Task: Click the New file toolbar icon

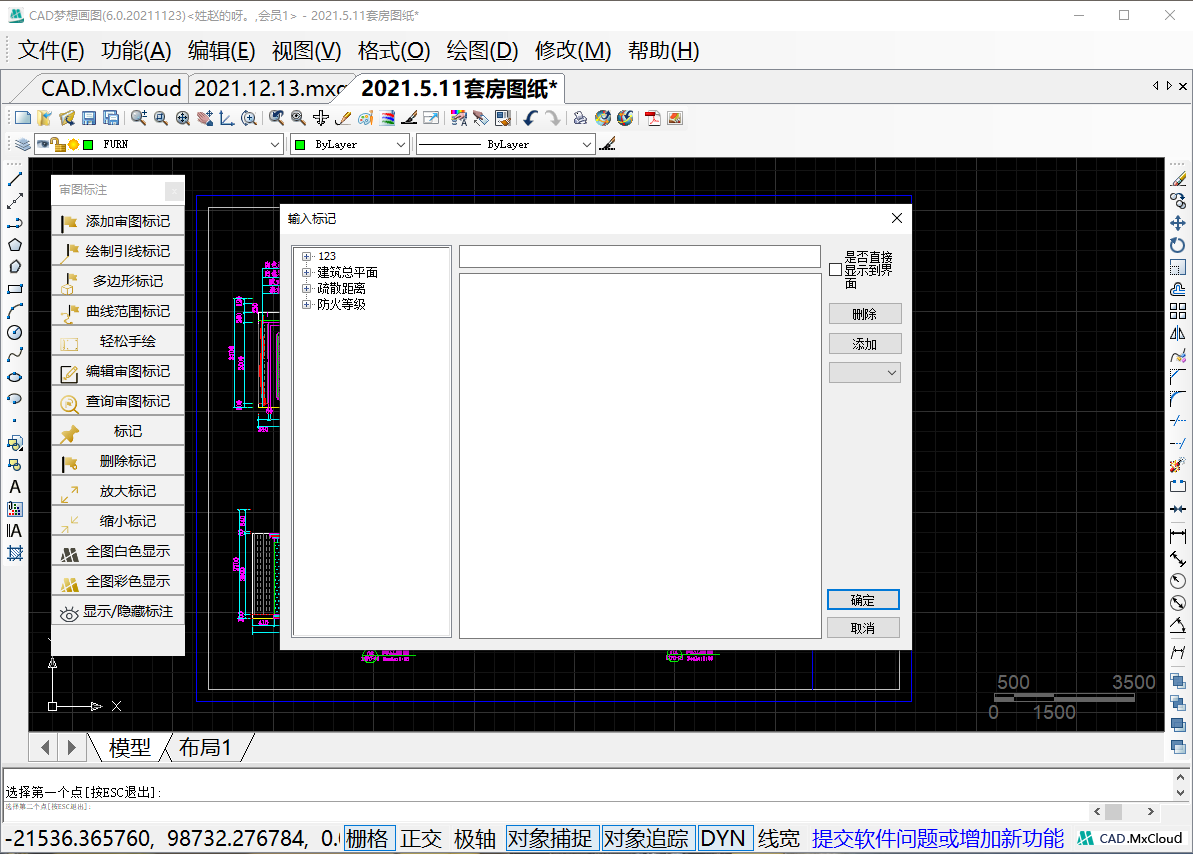Action: coord(23,118)
